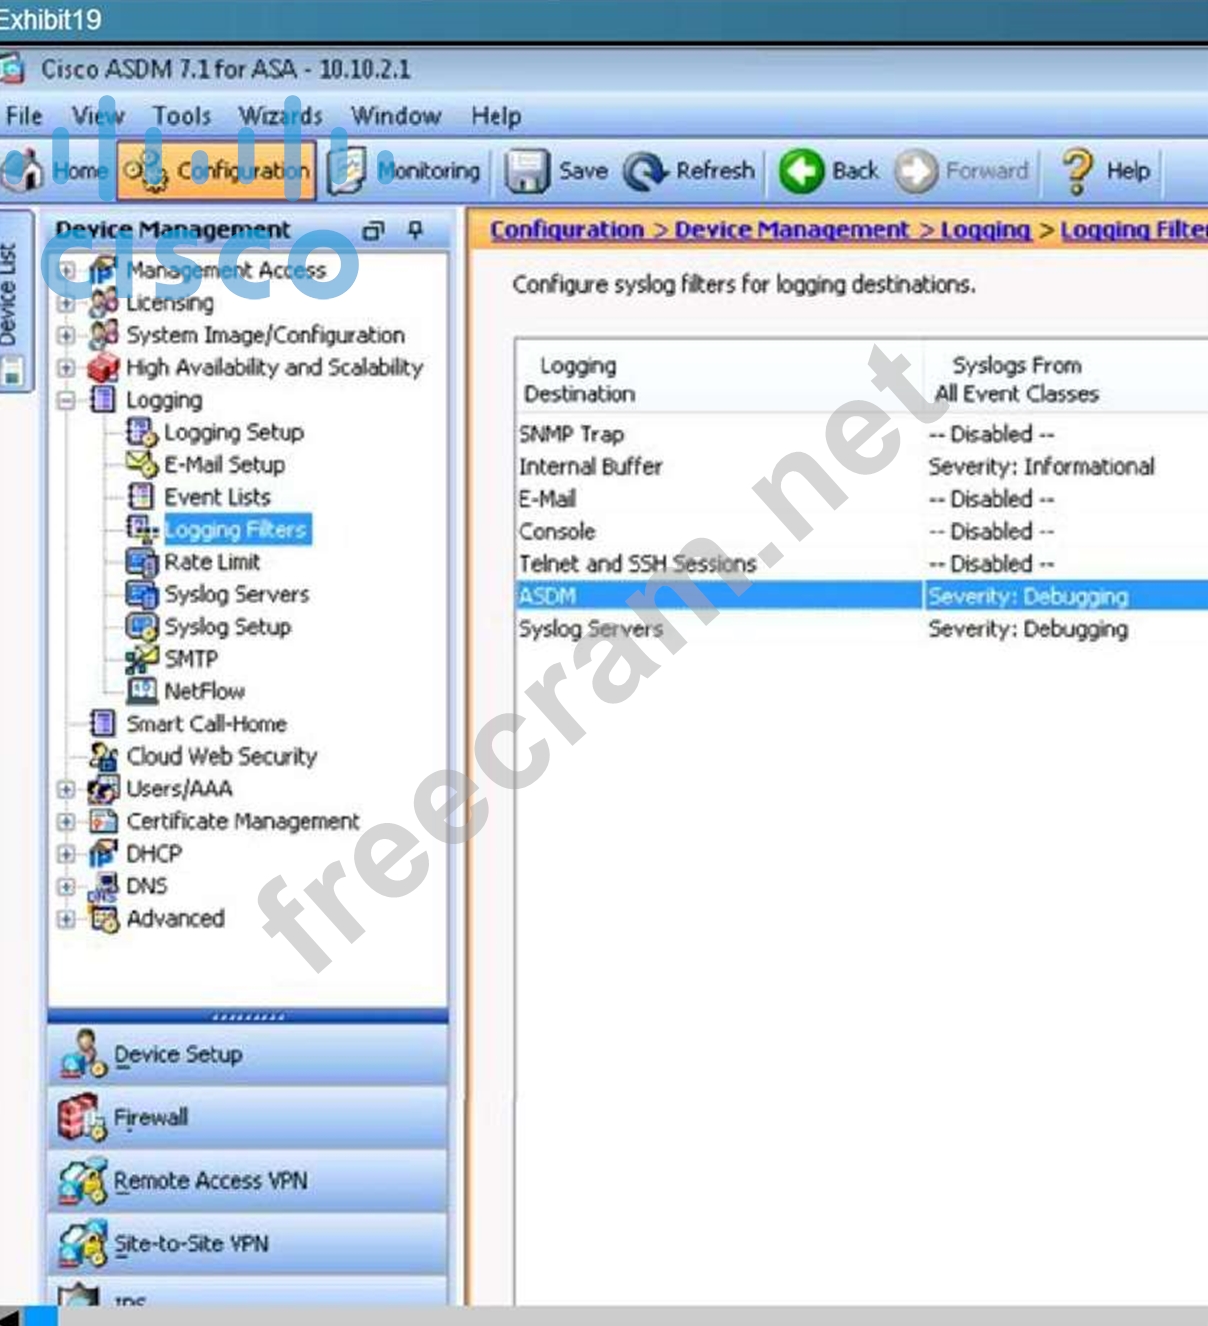Follow the Device Management breadcrumb link
Screen dimensions: 1208x1326
tap(791, 230)
